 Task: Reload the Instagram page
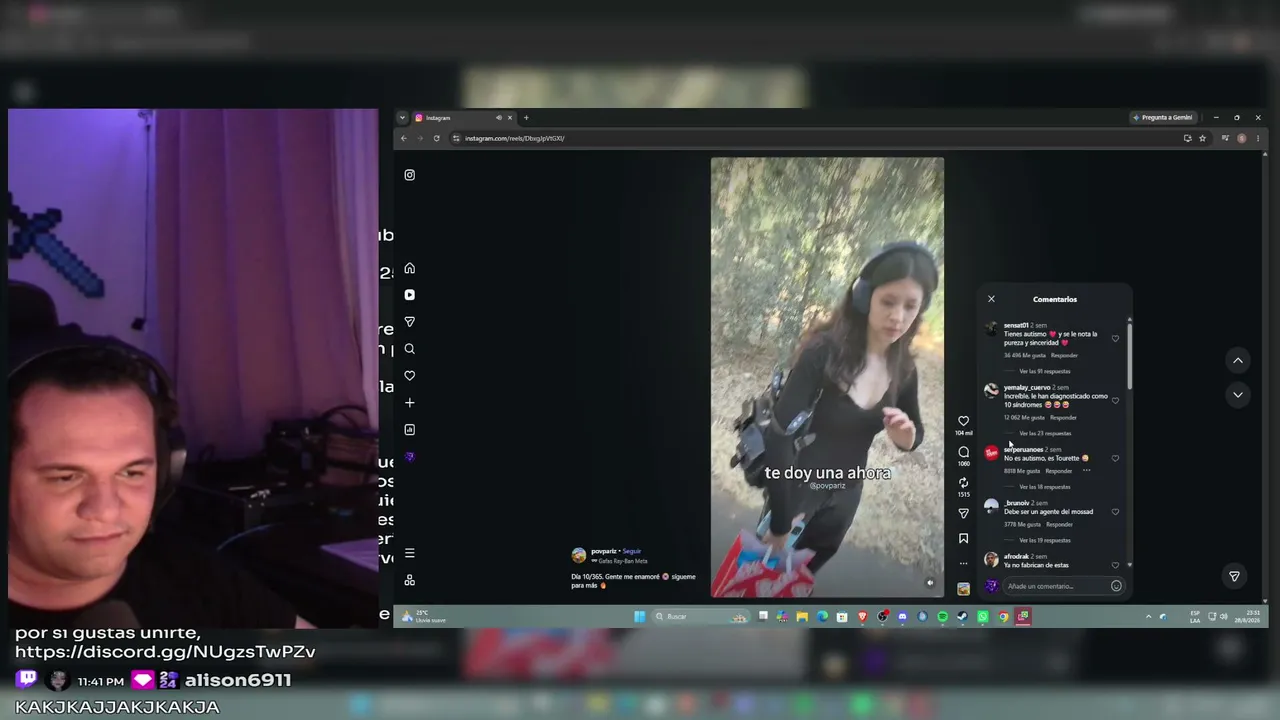pos(436,138)
